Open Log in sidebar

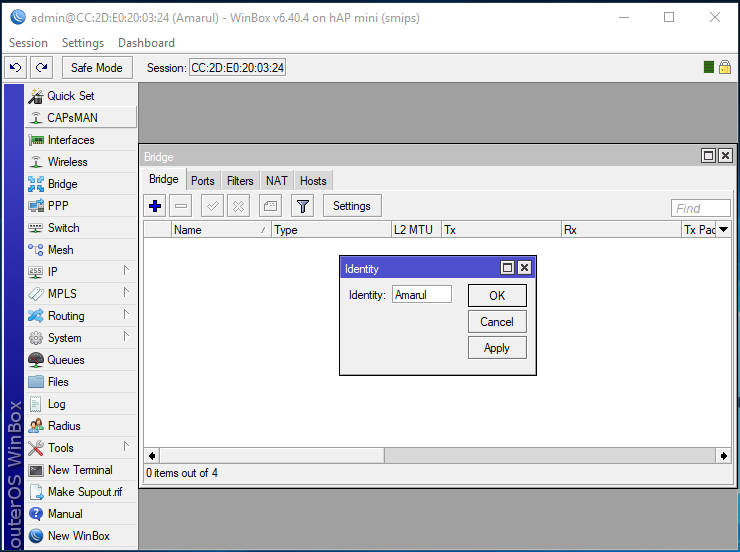(x=81, y=404)
